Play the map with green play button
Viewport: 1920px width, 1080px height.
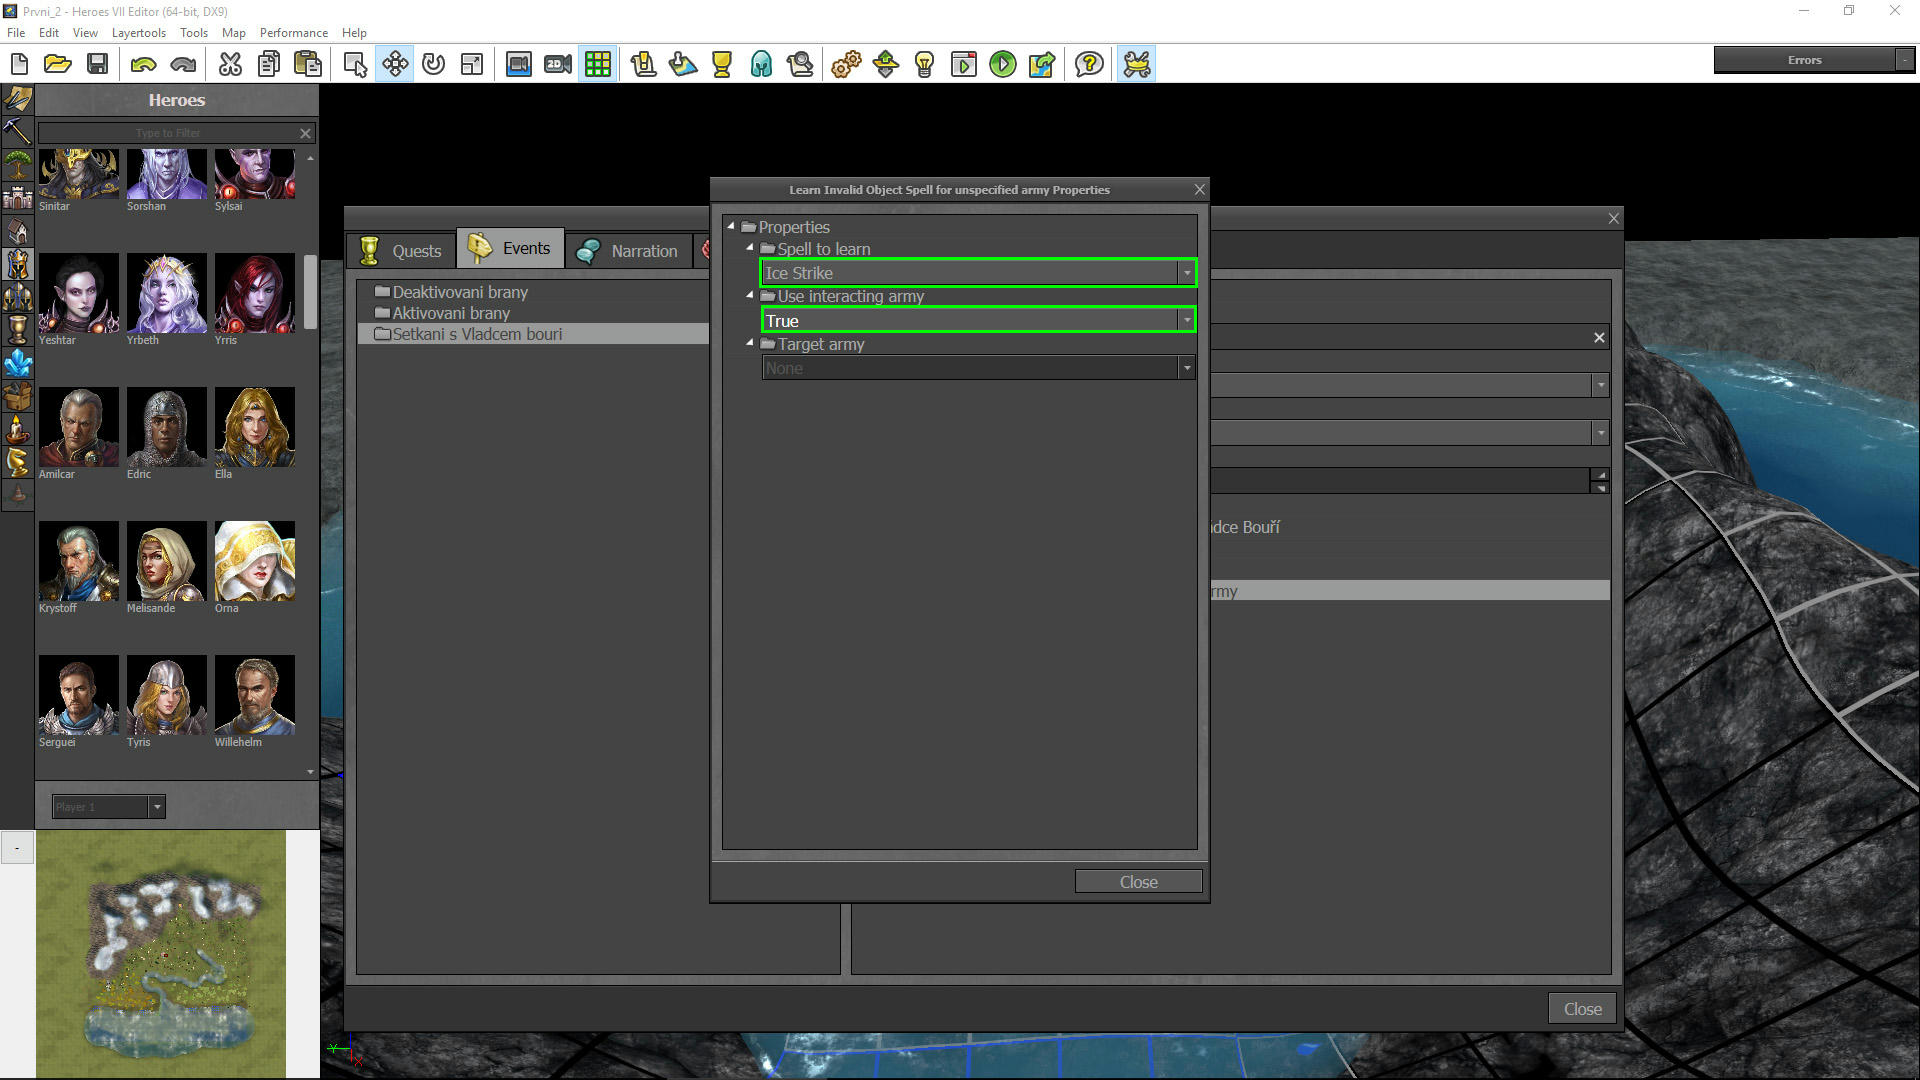click(x=1002, y=64)
